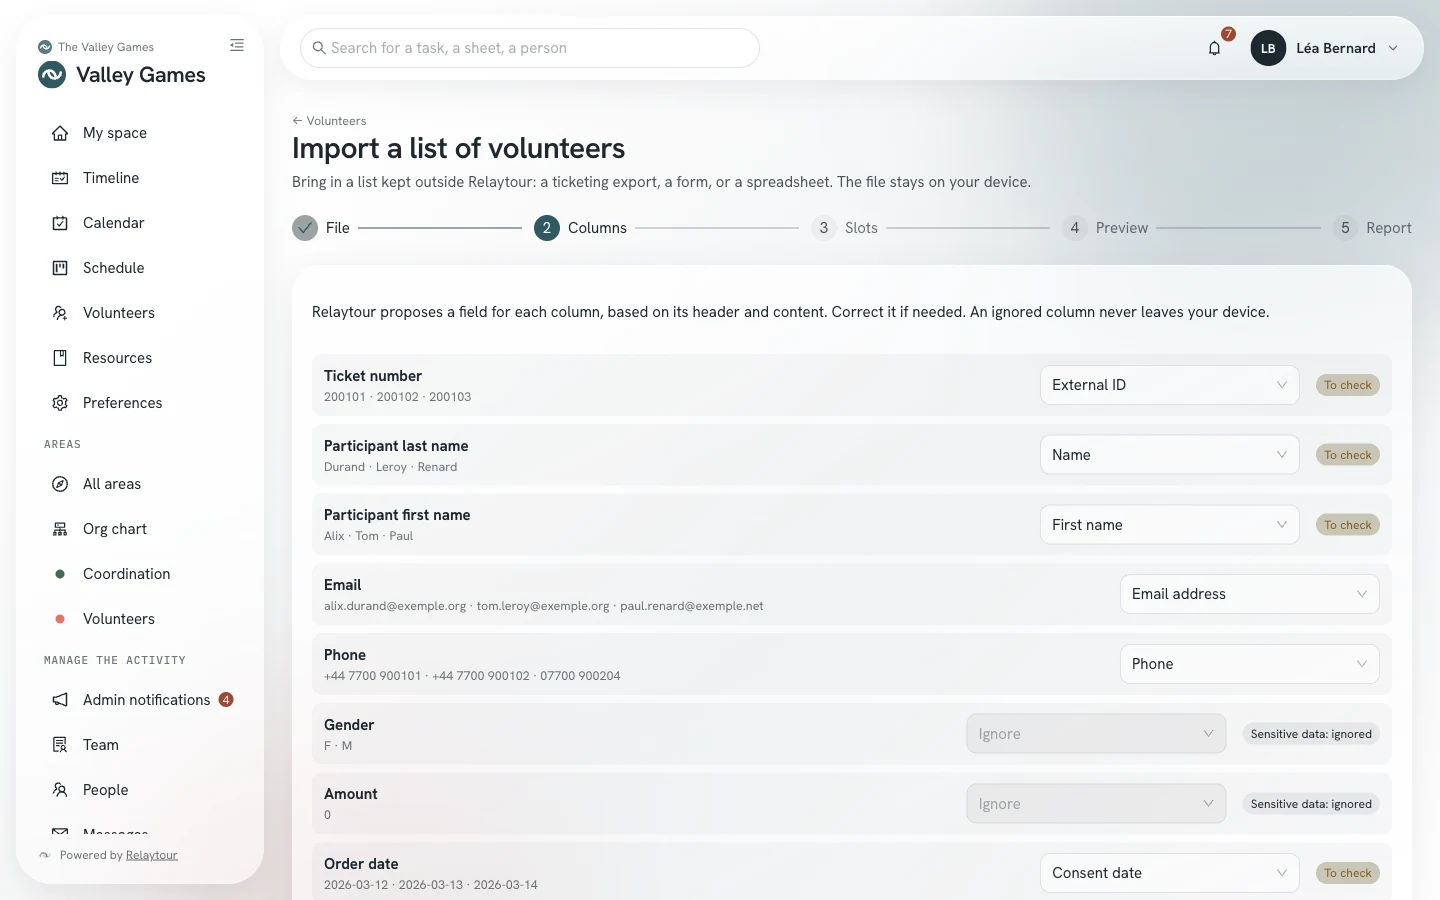This screenshot has height=900, width=1440.
Task: Collapse the sidebar with the menu icon
Action: pyautogui.click(x=237, y=45)
